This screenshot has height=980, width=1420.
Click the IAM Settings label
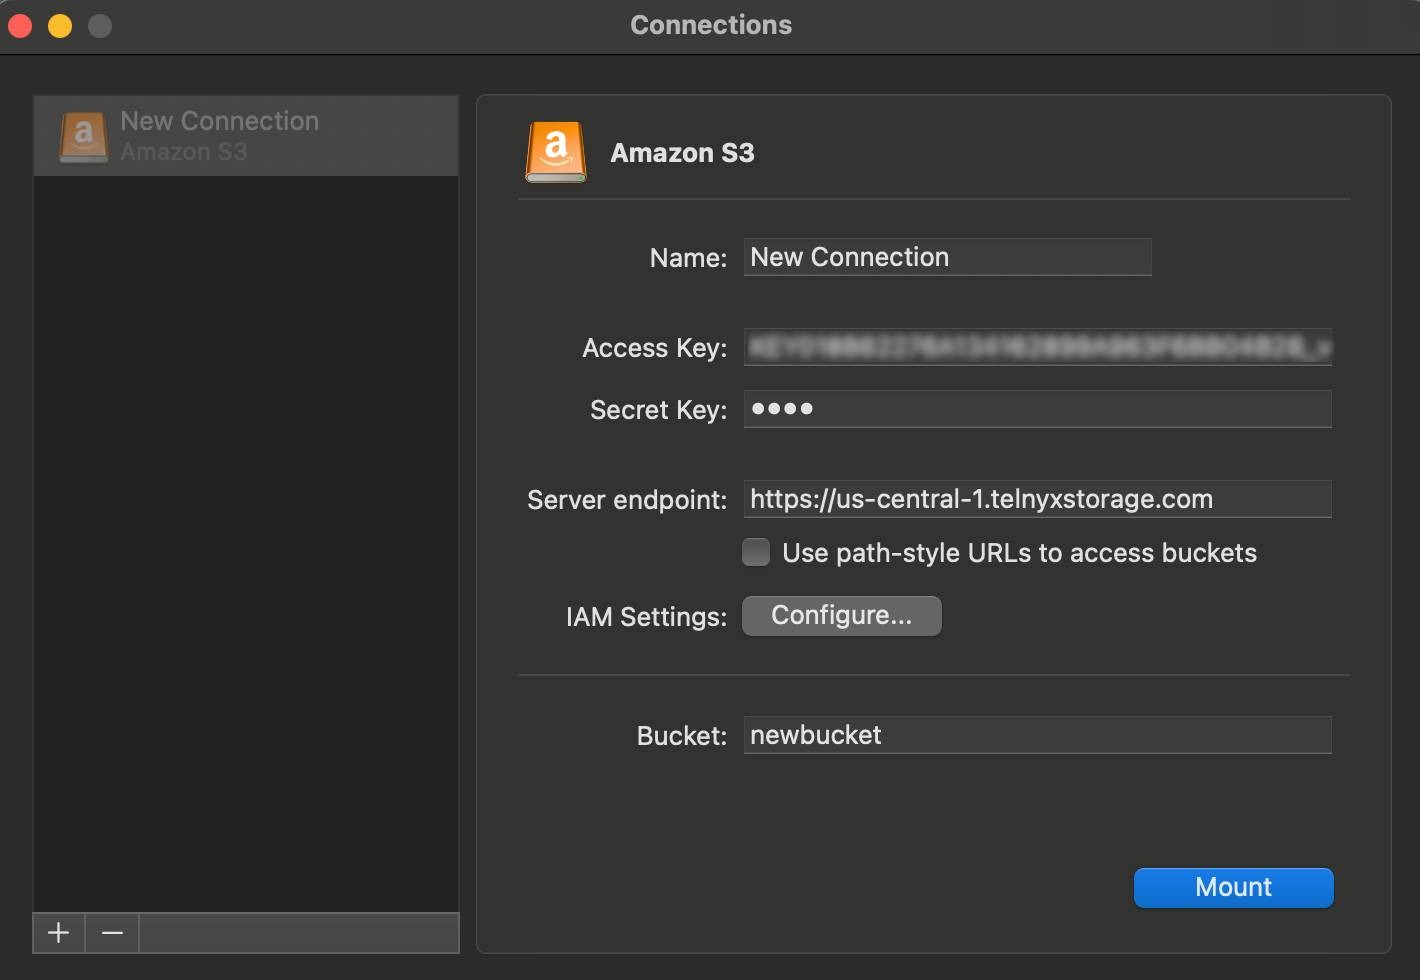(646, 617)
